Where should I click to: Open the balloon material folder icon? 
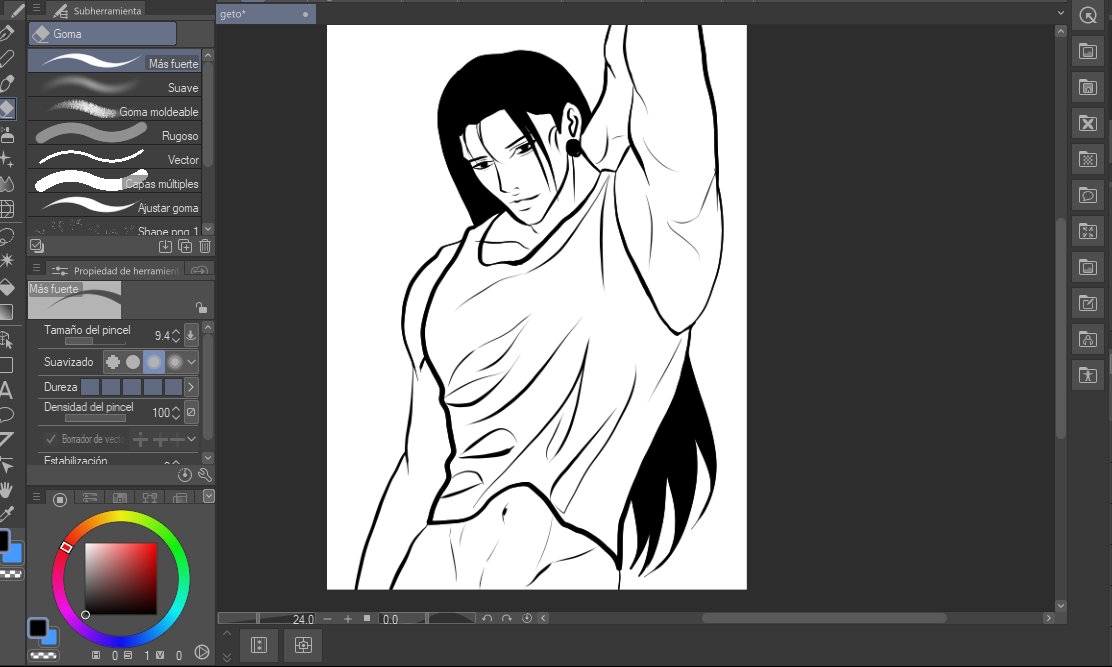click(x=1088, y=195)
